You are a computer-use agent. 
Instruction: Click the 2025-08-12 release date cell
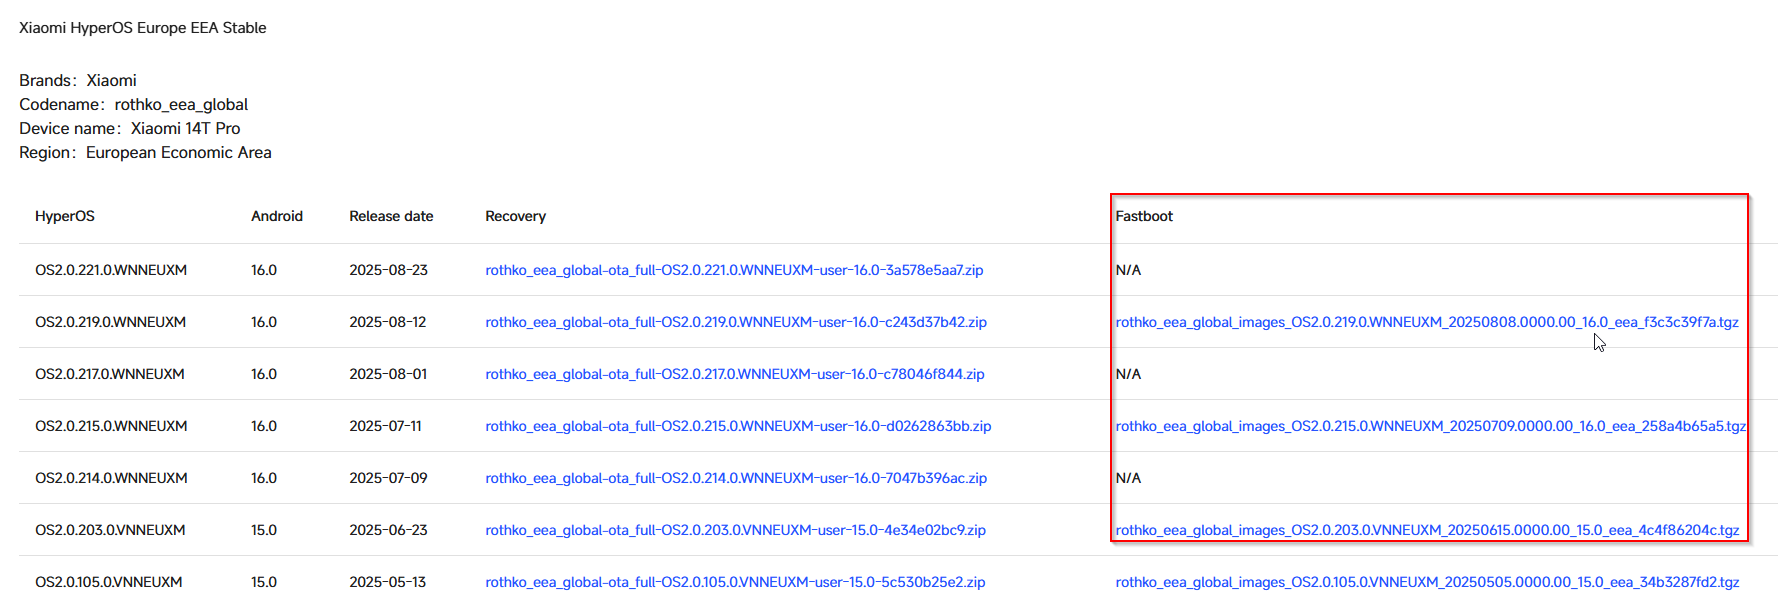387,322
